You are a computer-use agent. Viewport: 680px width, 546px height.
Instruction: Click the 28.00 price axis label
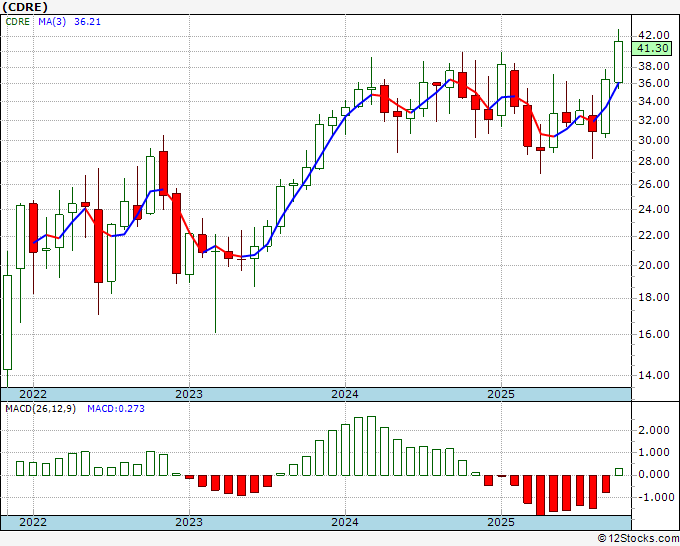tap(654, 161)
